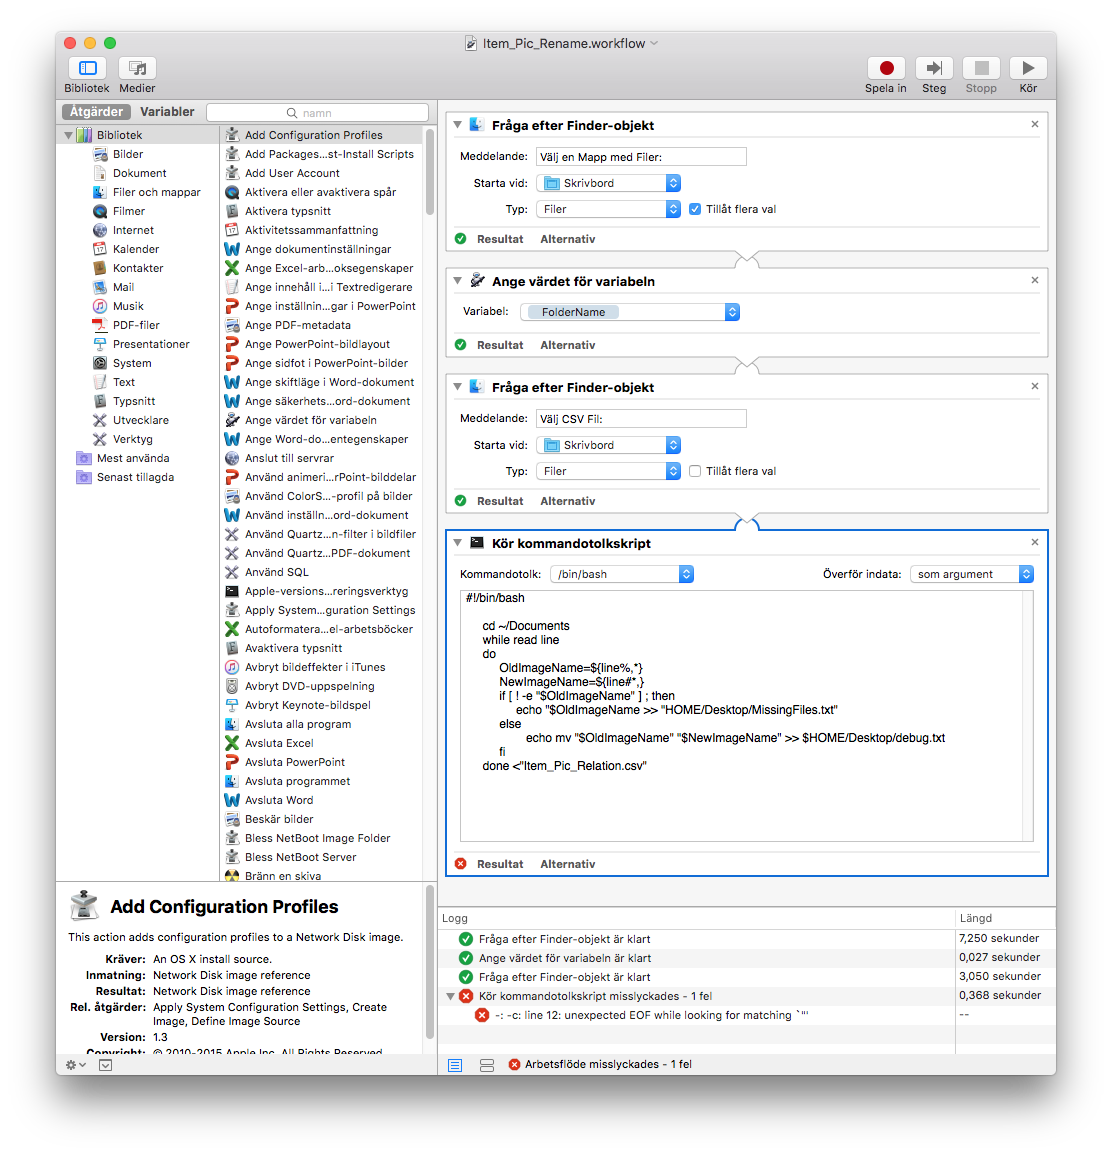Click inside the bash script text area
Viewport: 1112px width, 1155px height.
[741, 715]
